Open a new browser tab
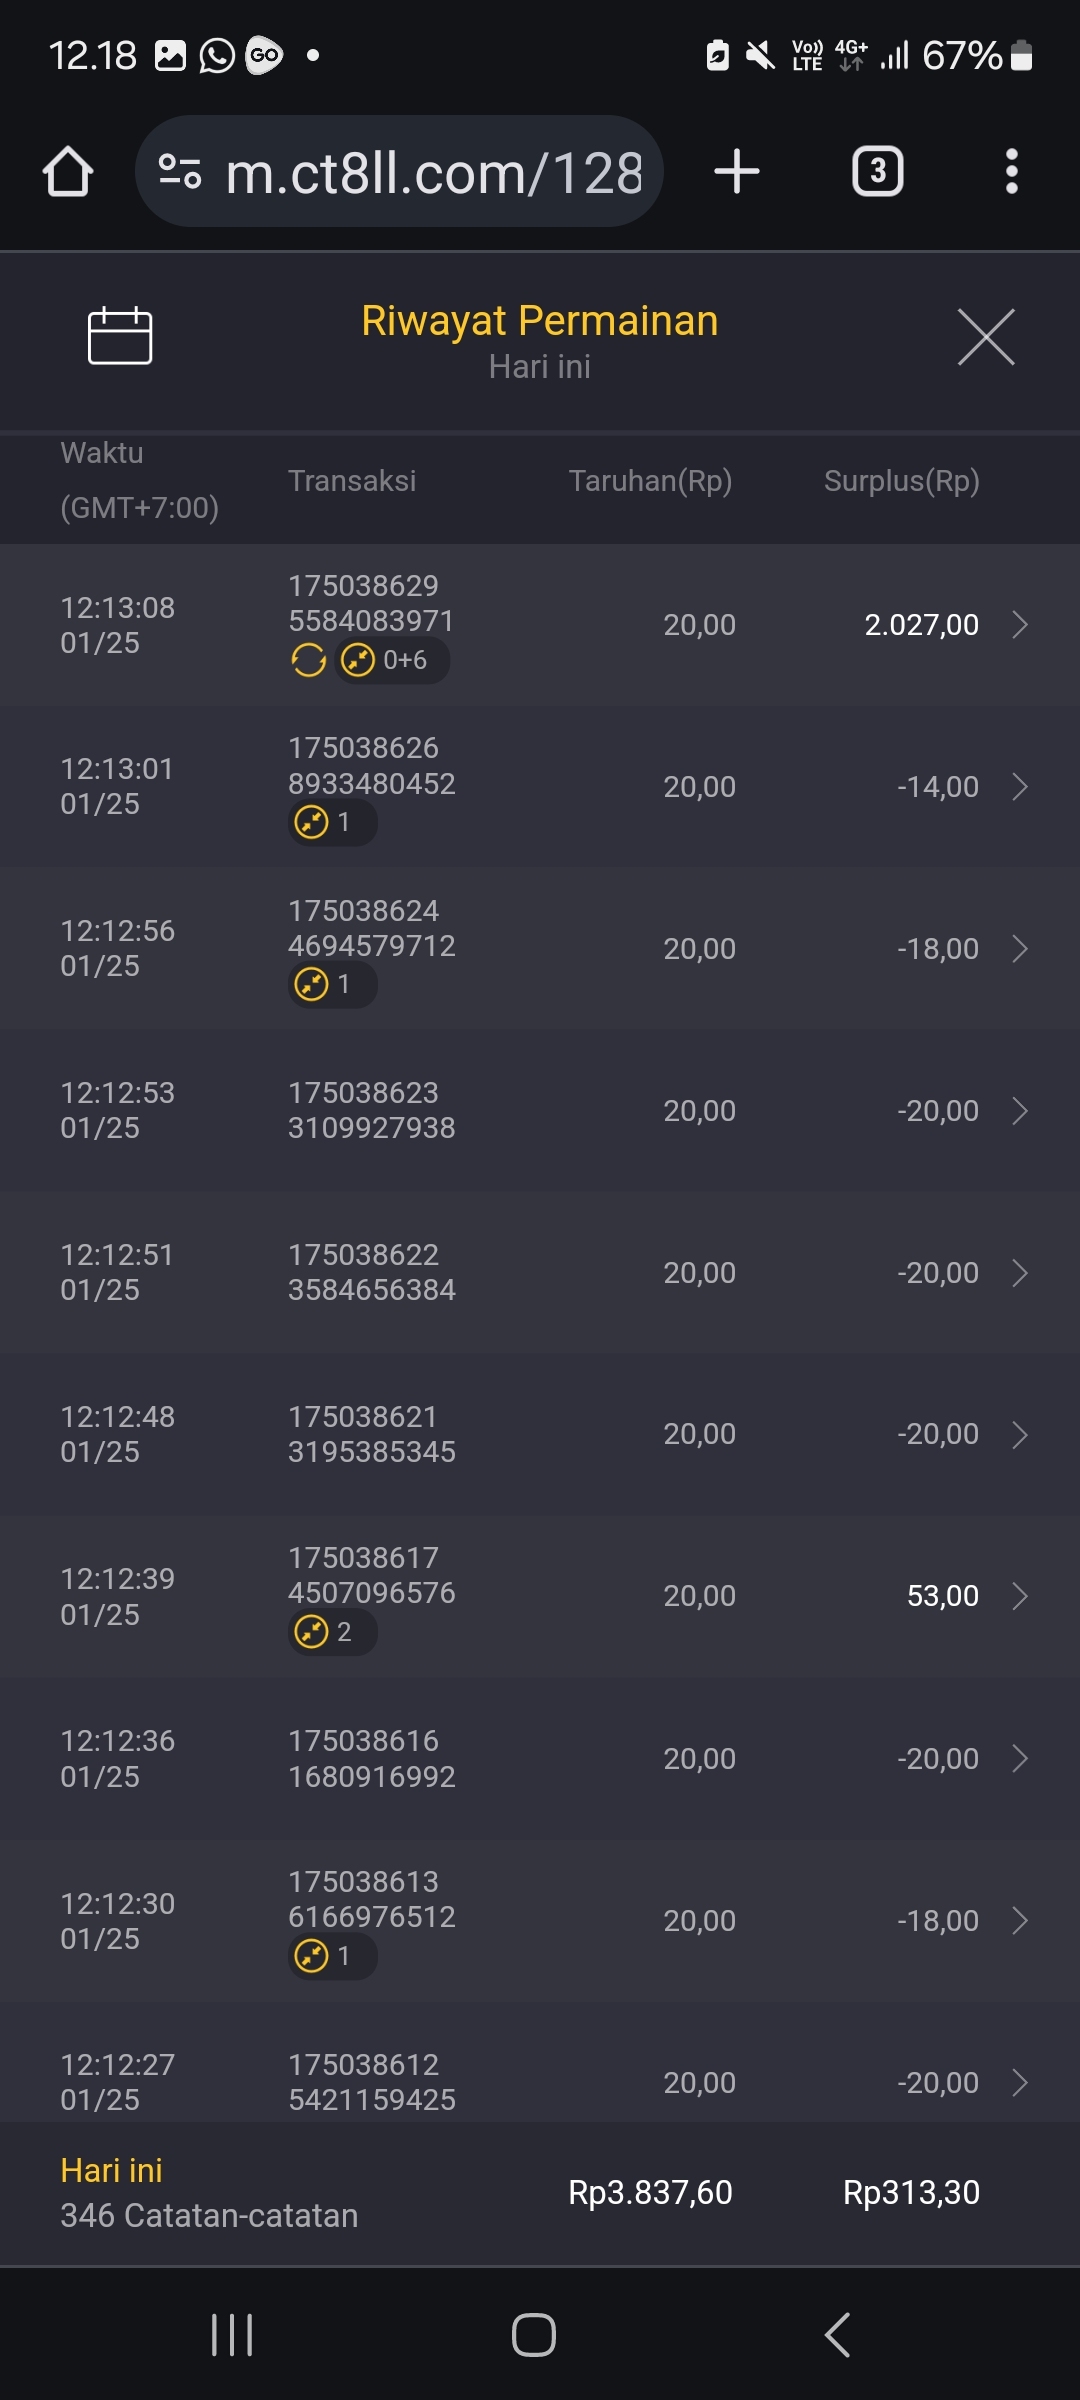The image size is (1080, 2400). point(737,172)
